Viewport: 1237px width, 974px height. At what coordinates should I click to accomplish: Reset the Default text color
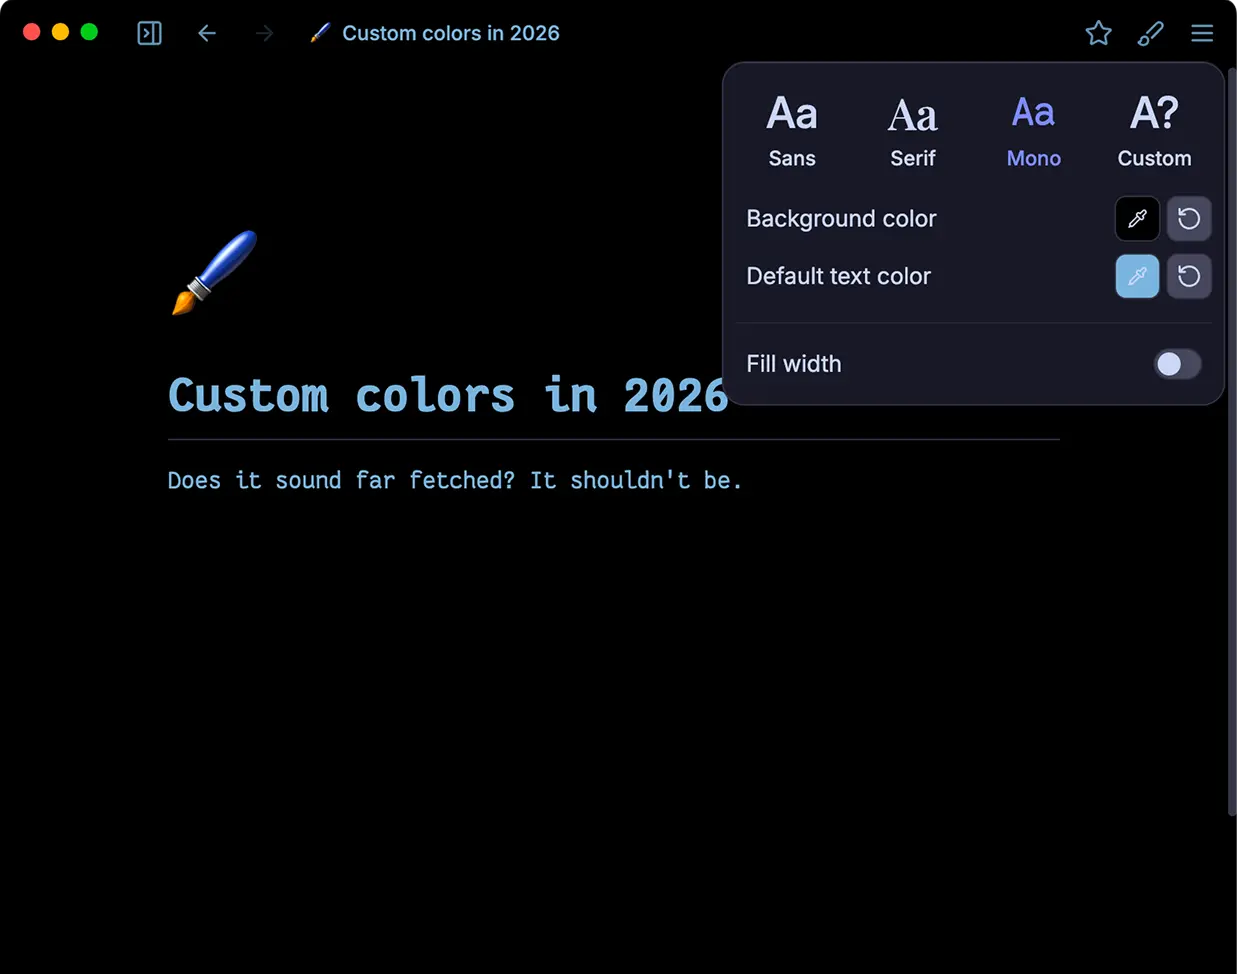pyautogui.click(x=1189, y=276)
